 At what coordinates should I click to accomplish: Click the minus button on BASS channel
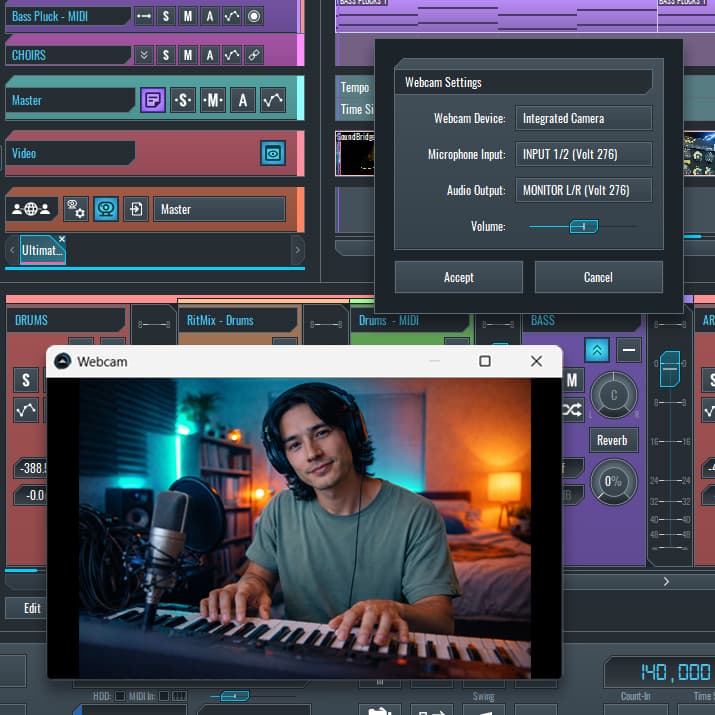[x=629, y=350]
